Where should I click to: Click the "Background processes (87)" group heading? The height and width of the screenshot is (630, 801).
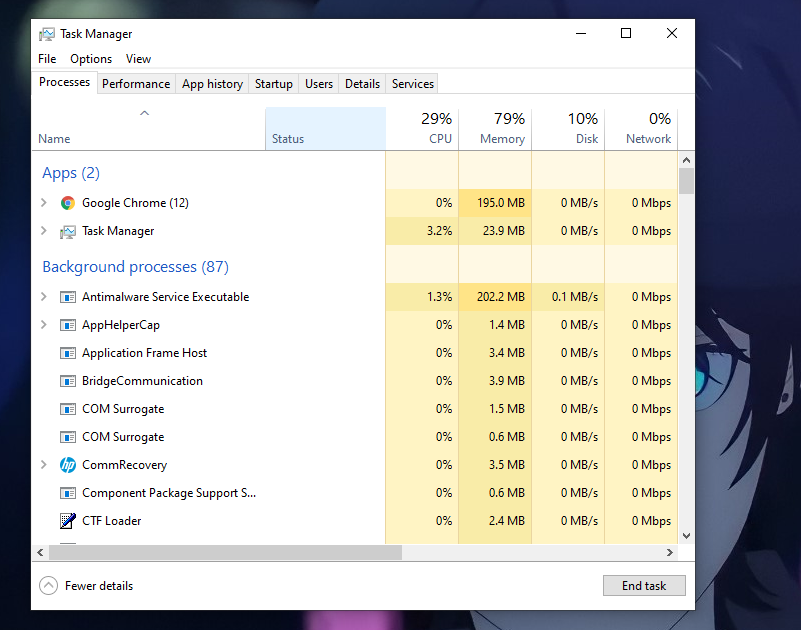tap(135, 267)
